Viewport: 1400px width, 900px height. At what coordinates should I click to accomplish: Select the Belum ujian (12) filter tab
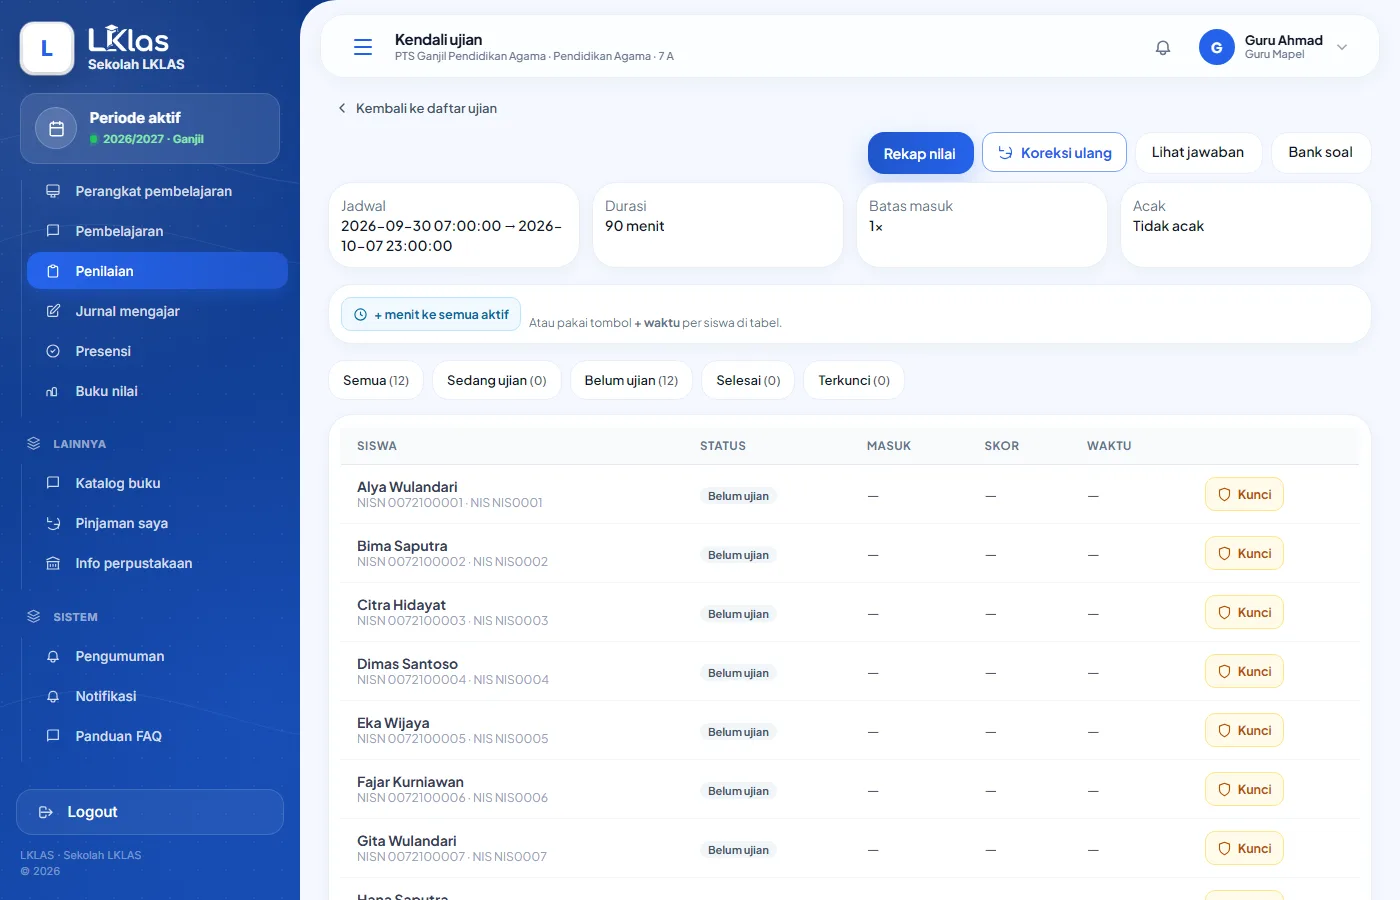pos(631,380)
